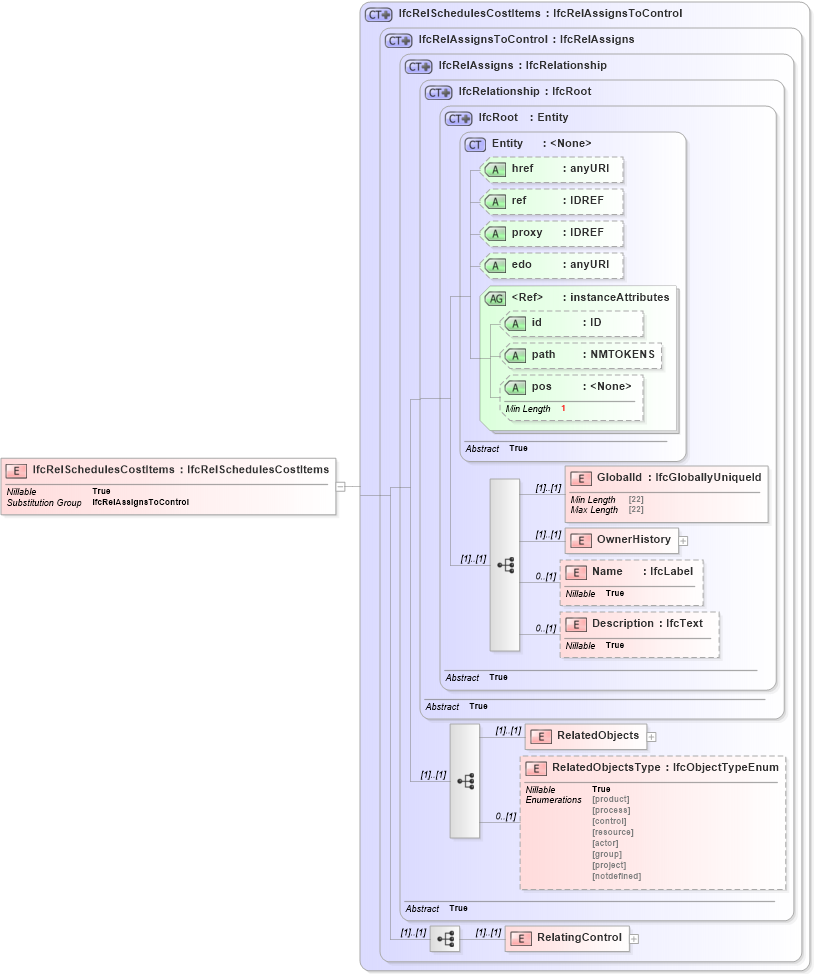Click the connector square beside IfcRelSchedulesCostItems

[x=342, y=488]
